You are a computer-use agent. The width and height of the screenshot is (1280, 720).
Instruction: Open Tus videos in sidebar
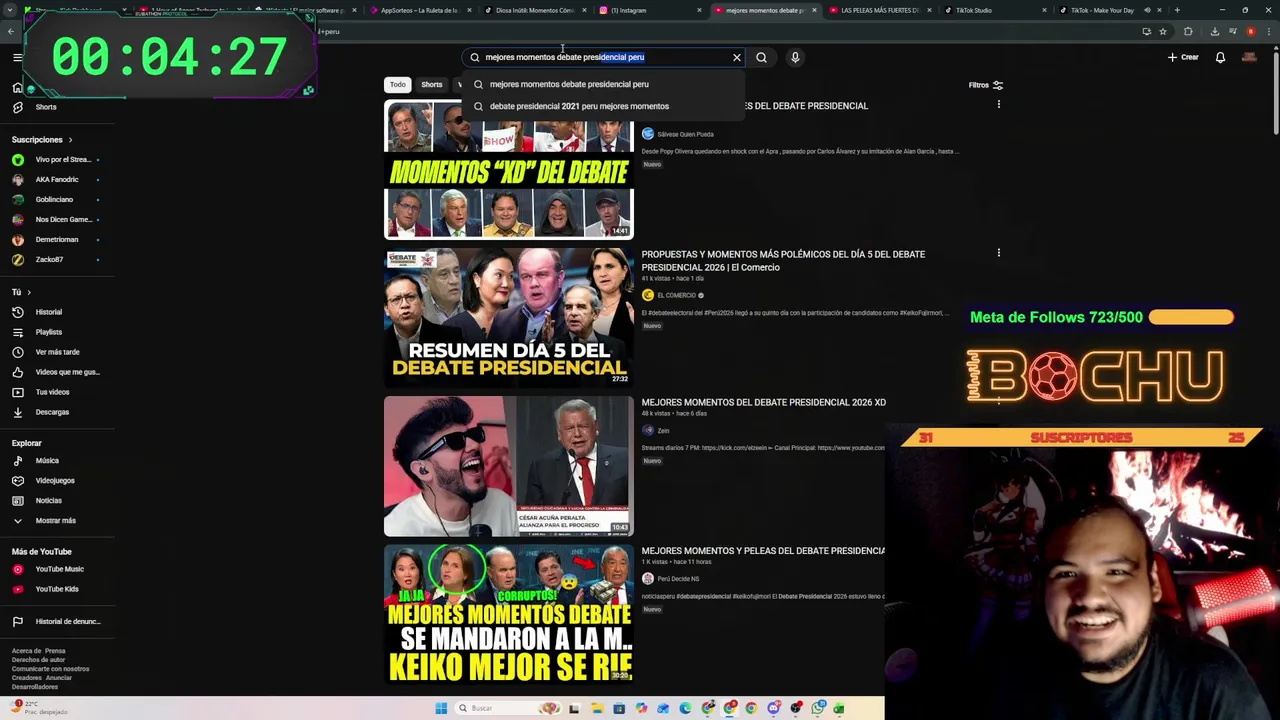click(50, 392)
